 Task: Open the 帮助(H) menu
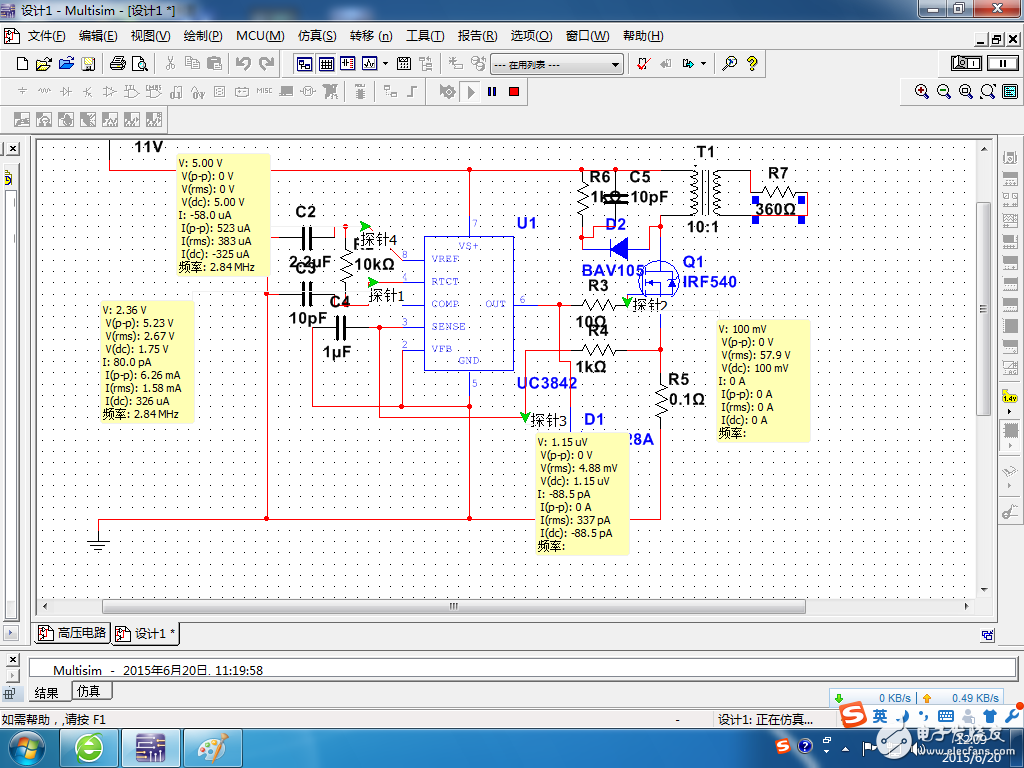click(643, 36)
